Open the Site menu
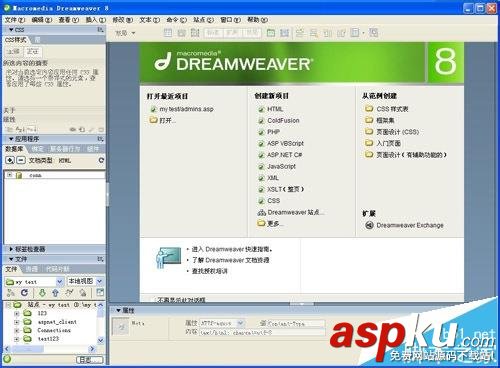The image size is (500, 368). pyautogui.click(x=203, y=20)
